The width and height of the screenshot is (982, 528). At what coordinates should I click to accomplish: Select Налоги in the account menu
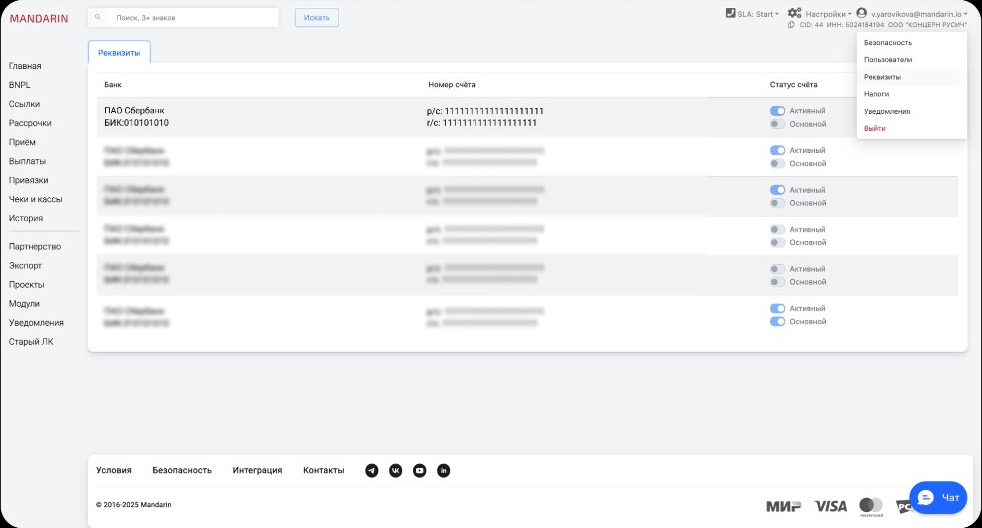(876, 94)
